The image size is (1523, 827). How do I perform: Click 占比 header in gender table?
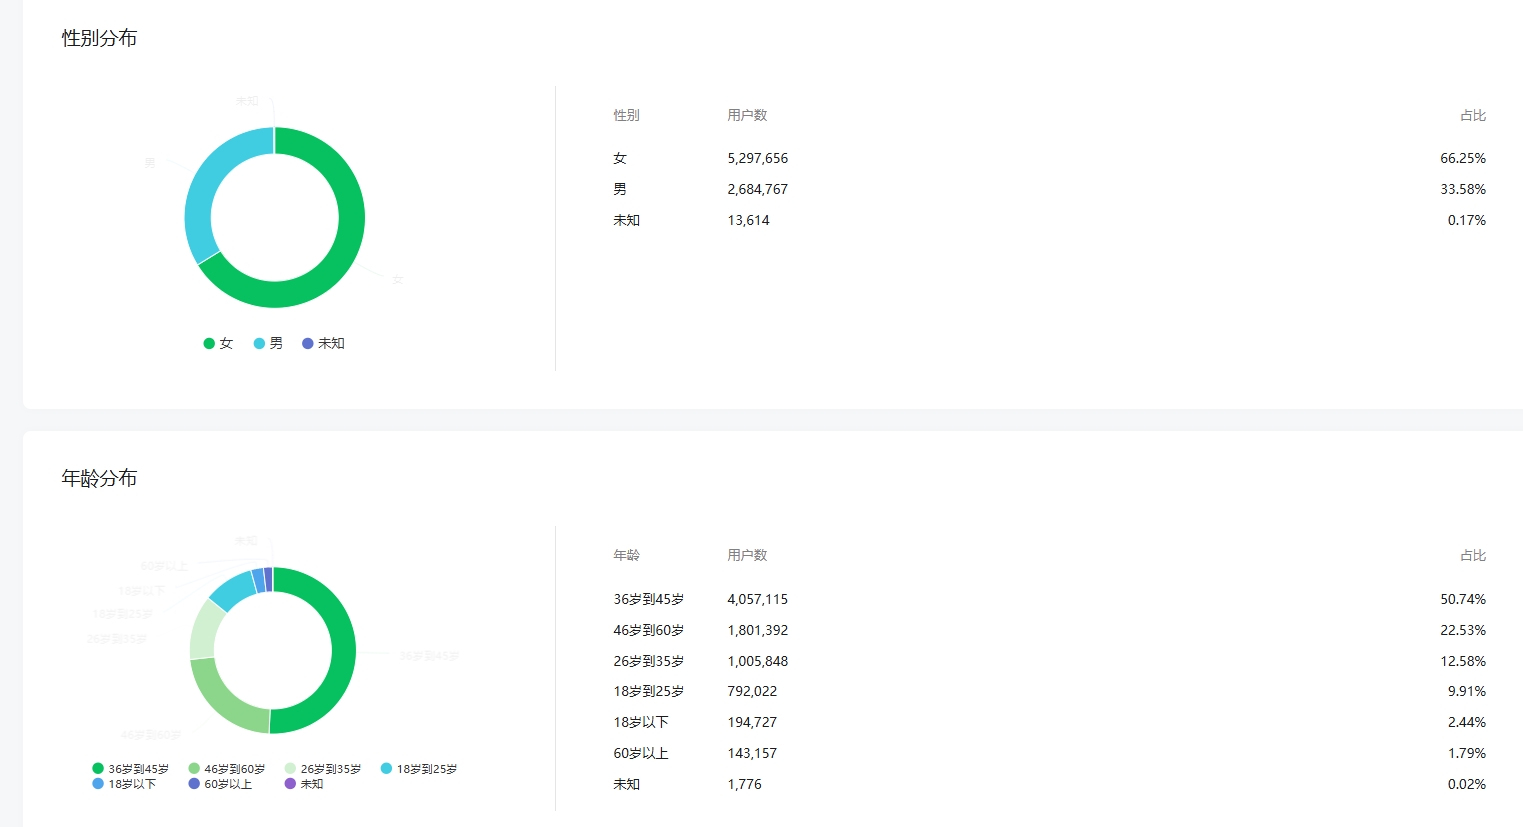[1473, 115]
